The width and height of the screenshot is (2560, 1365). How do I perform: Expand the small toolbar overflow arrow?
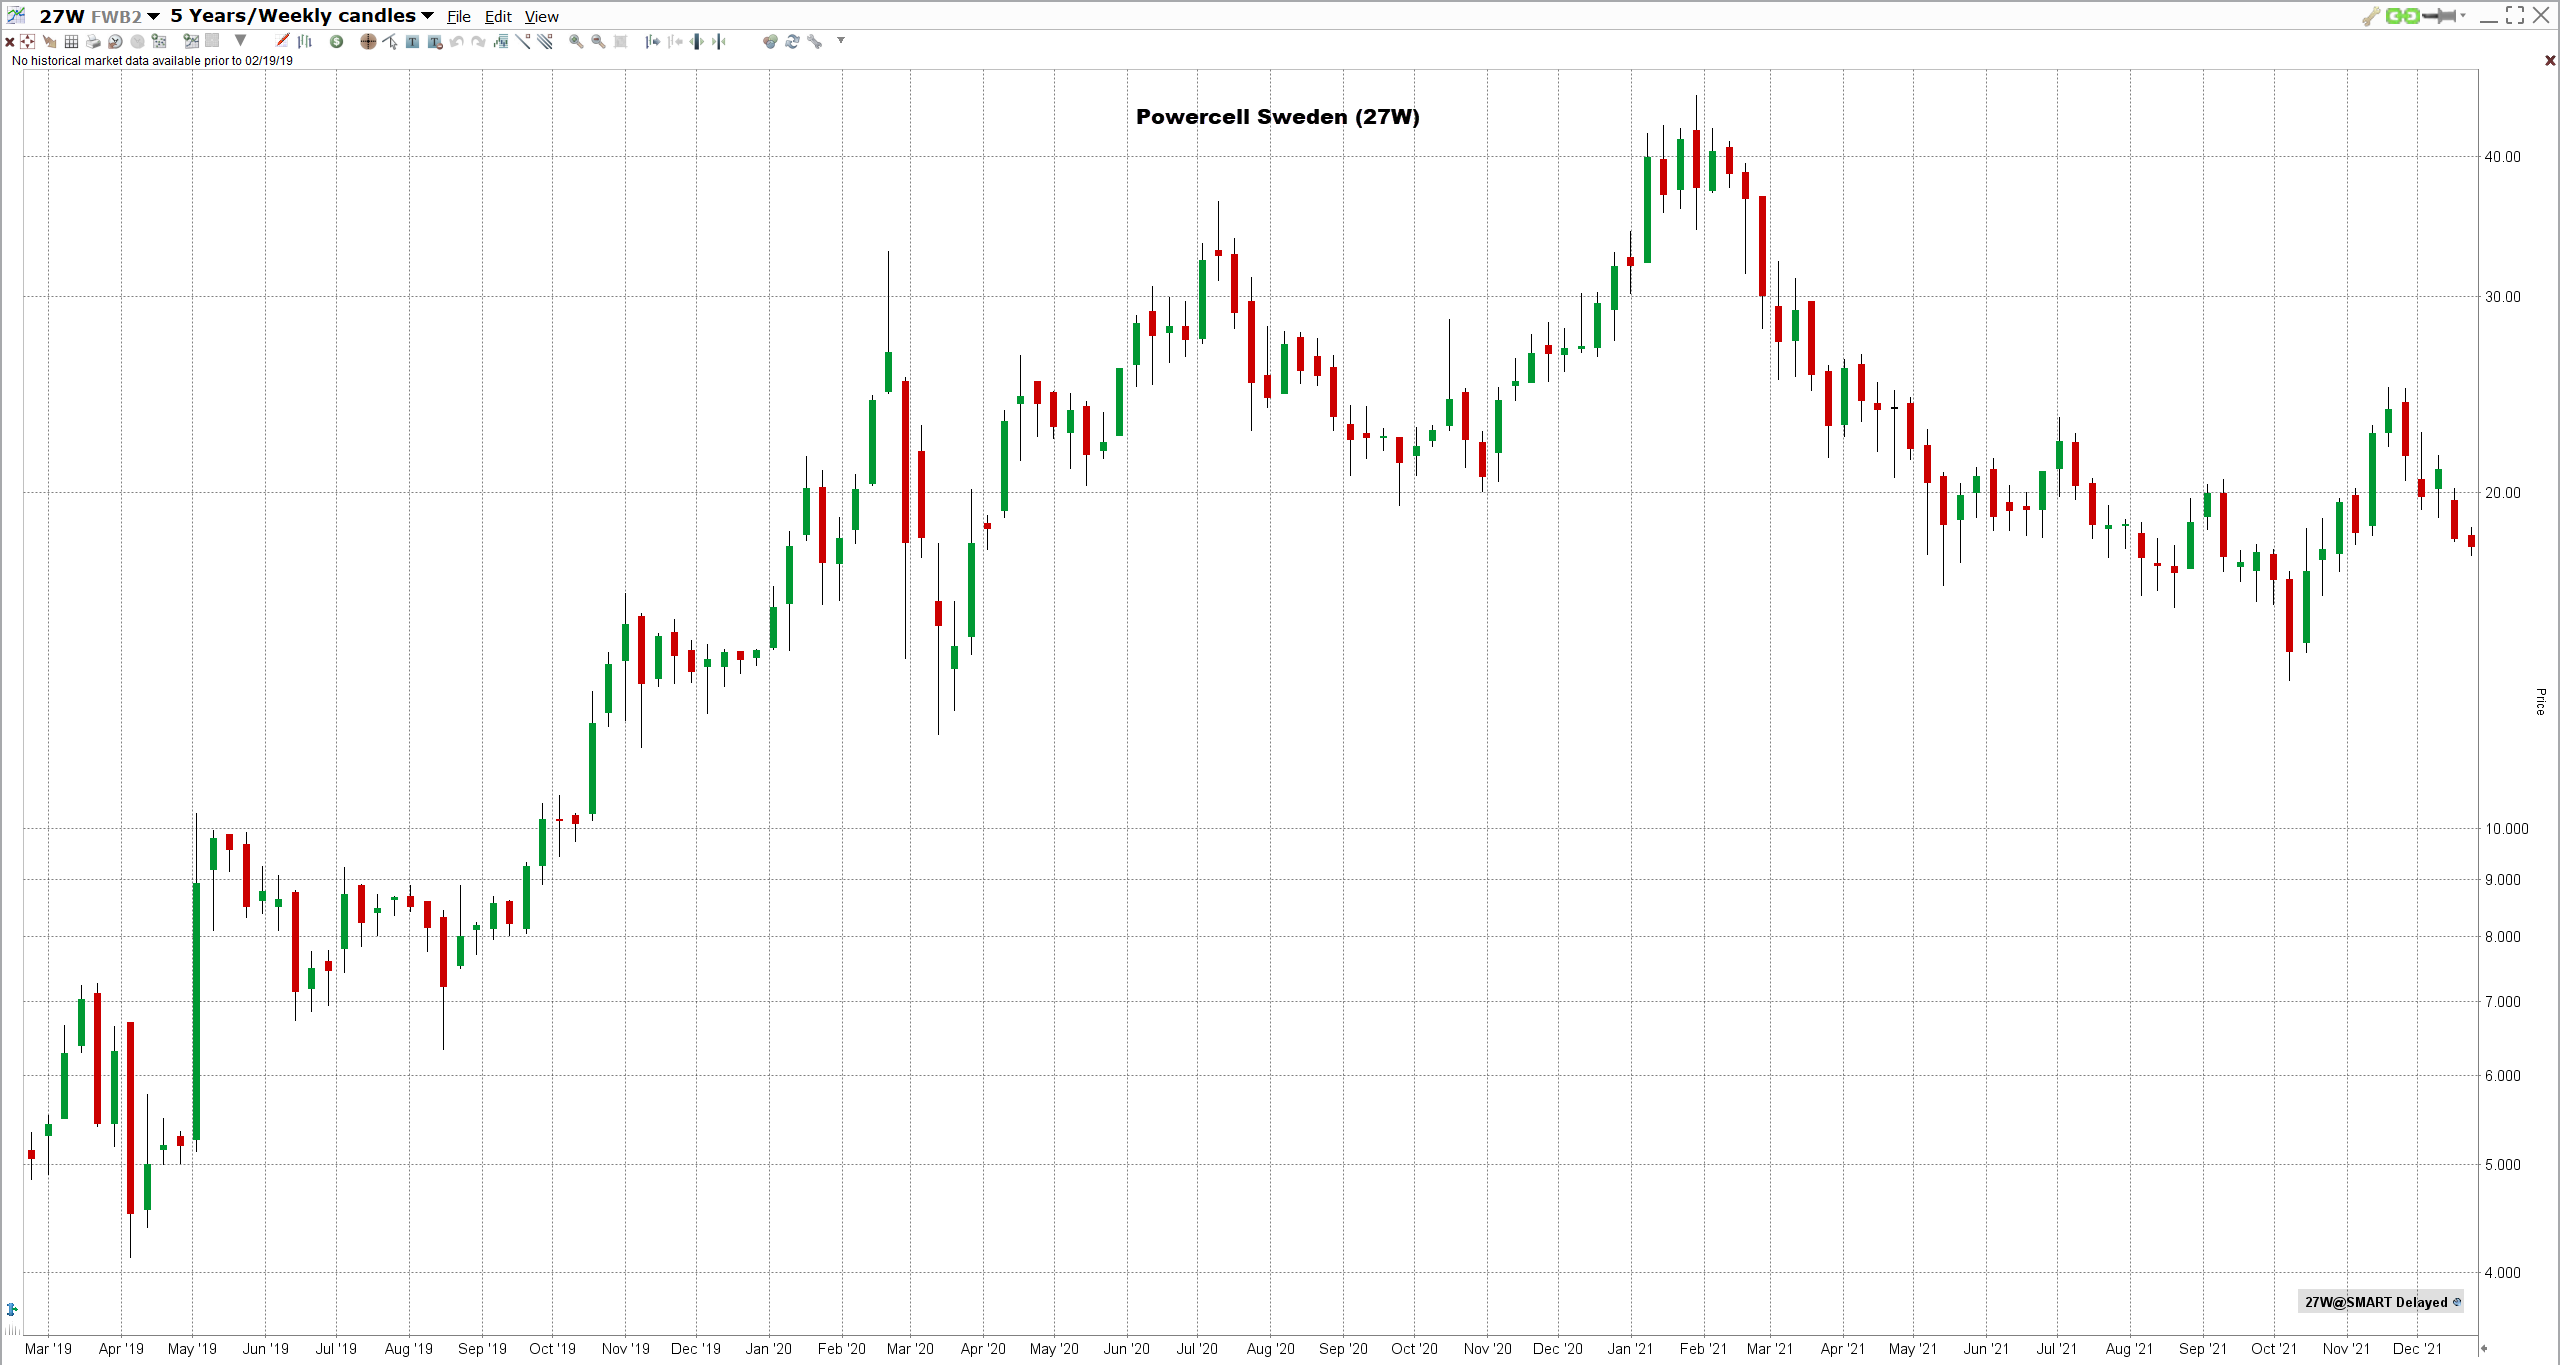point(840,40)
